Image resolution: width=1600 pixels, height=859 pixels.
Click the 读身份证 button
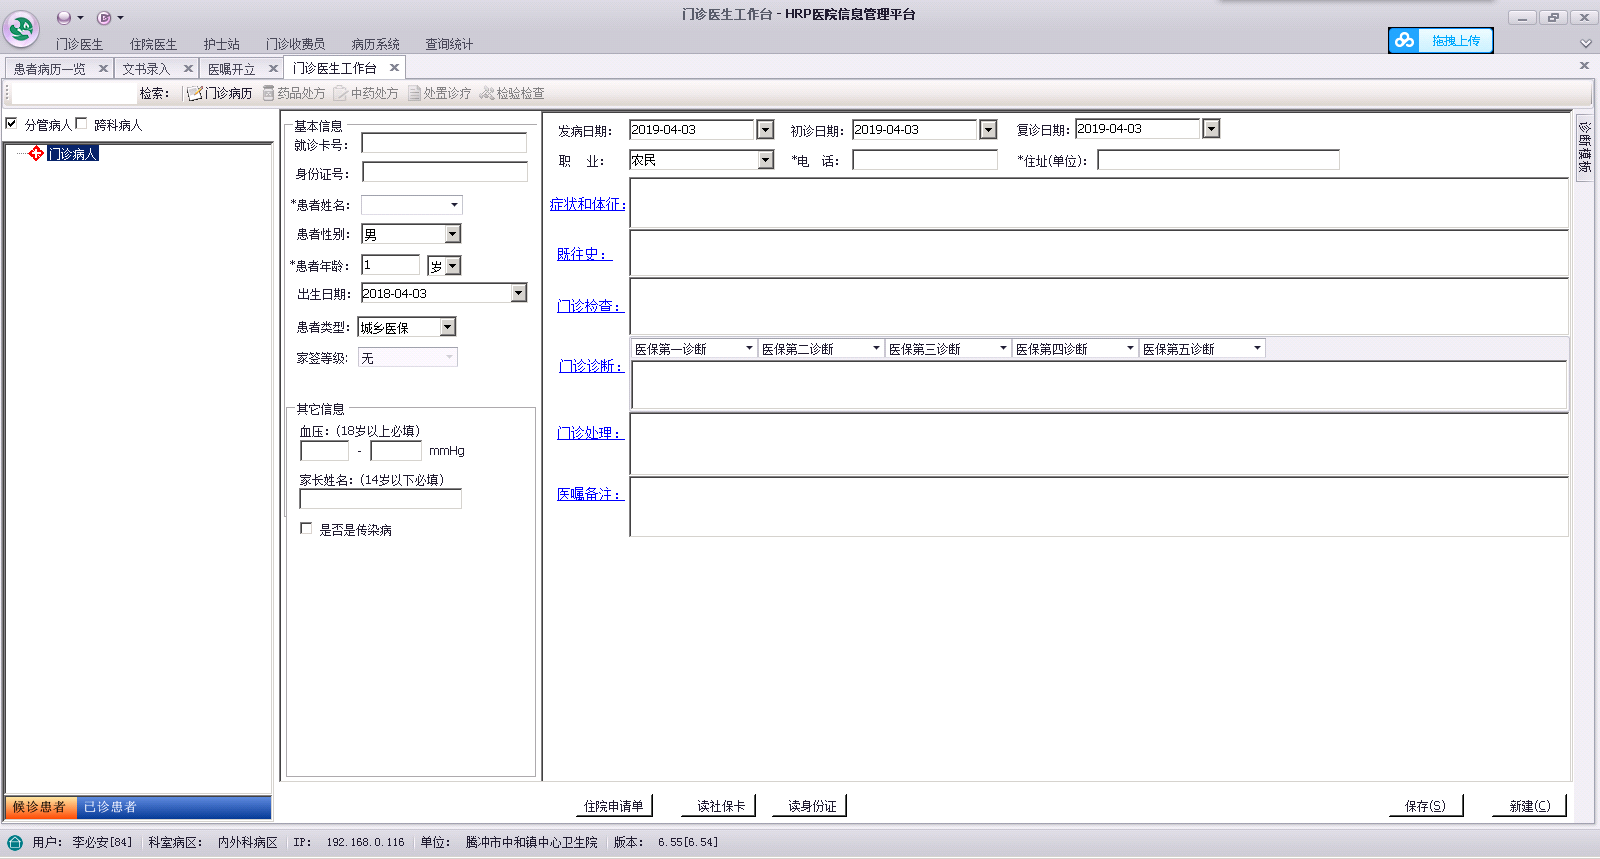811,806
